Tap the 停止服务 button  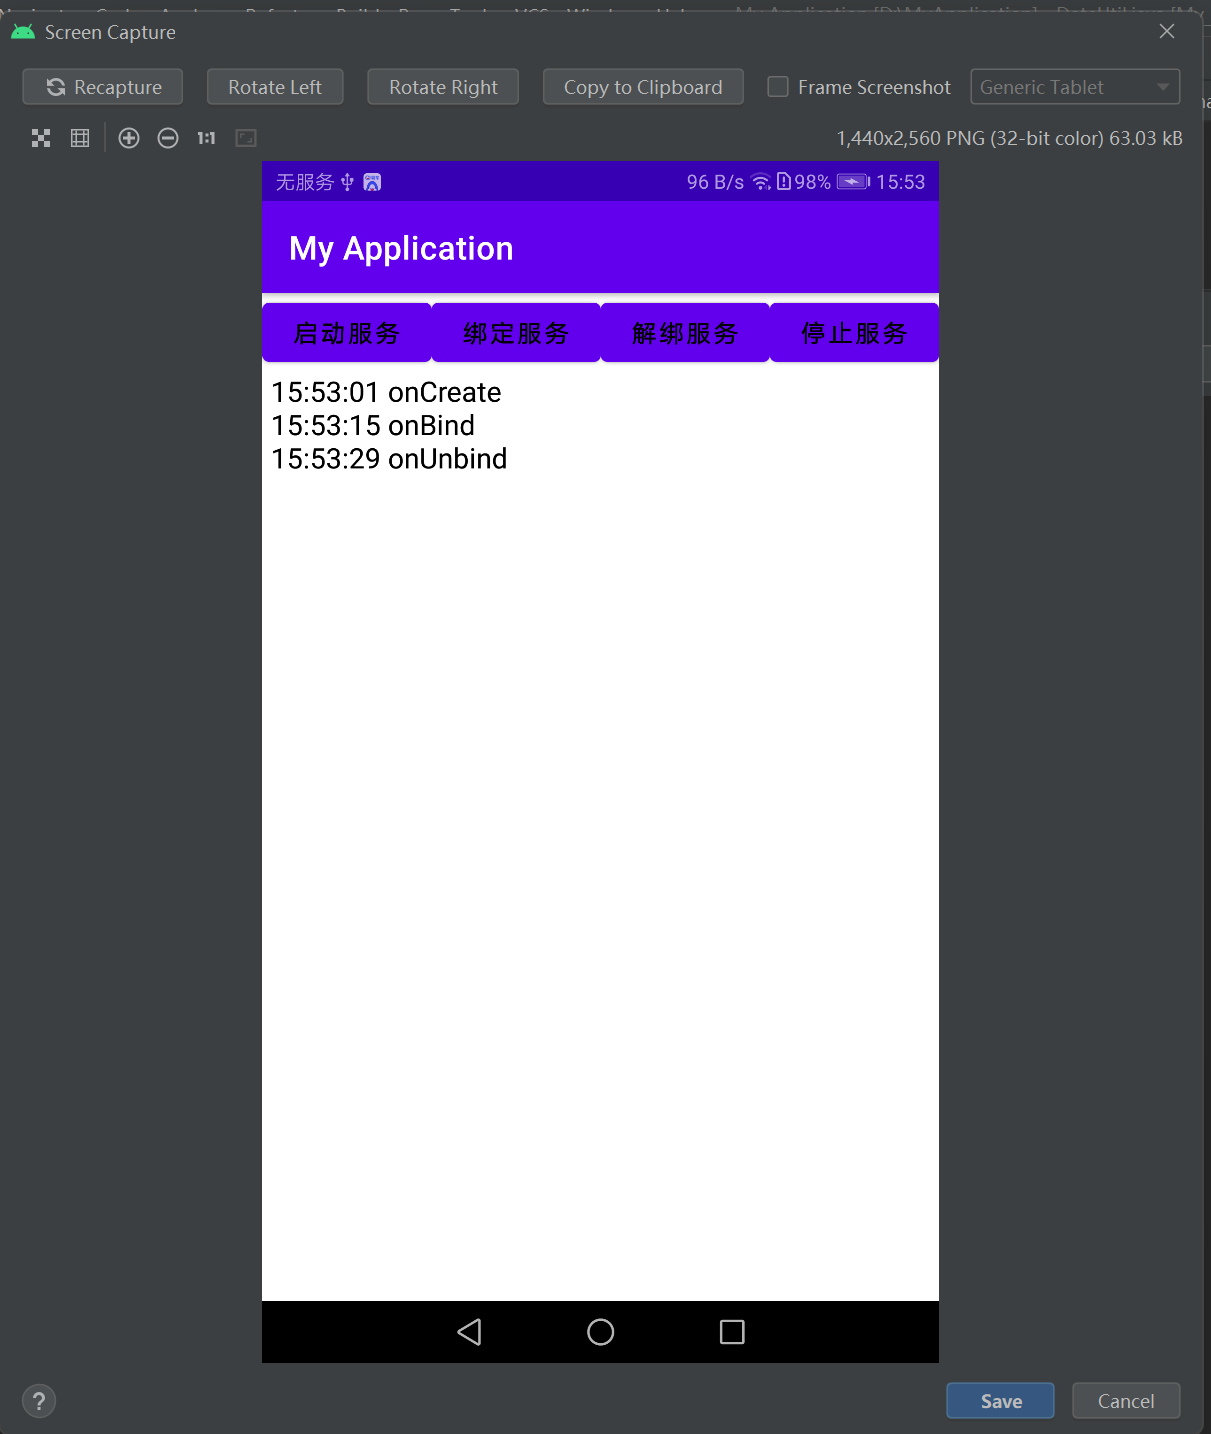point(854,333)
